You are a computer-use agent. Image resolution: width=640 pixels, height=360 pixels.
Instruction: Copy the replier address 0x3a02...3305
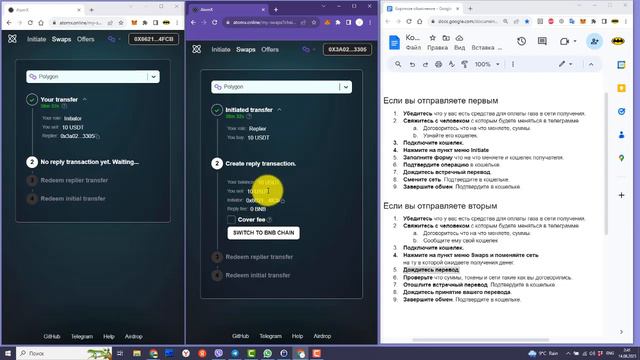point(97,136)
